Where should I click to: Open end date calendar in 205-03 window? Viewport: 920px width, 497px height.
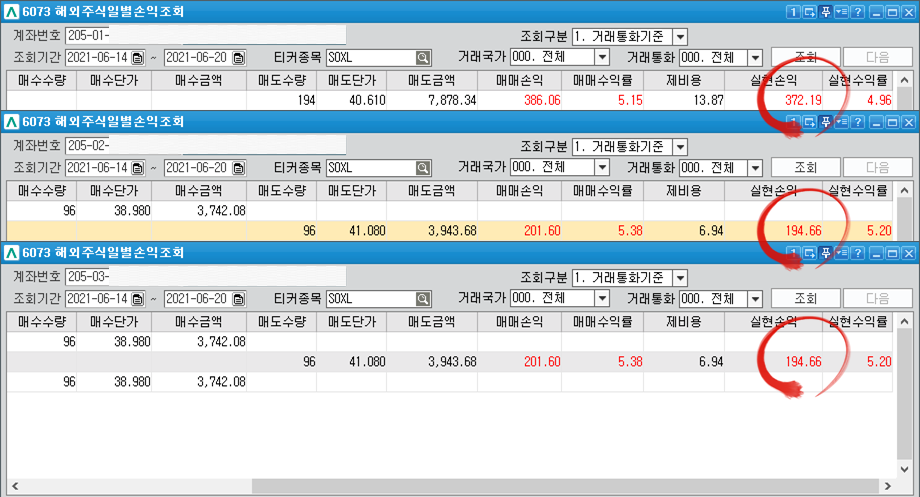click(238, 299)
